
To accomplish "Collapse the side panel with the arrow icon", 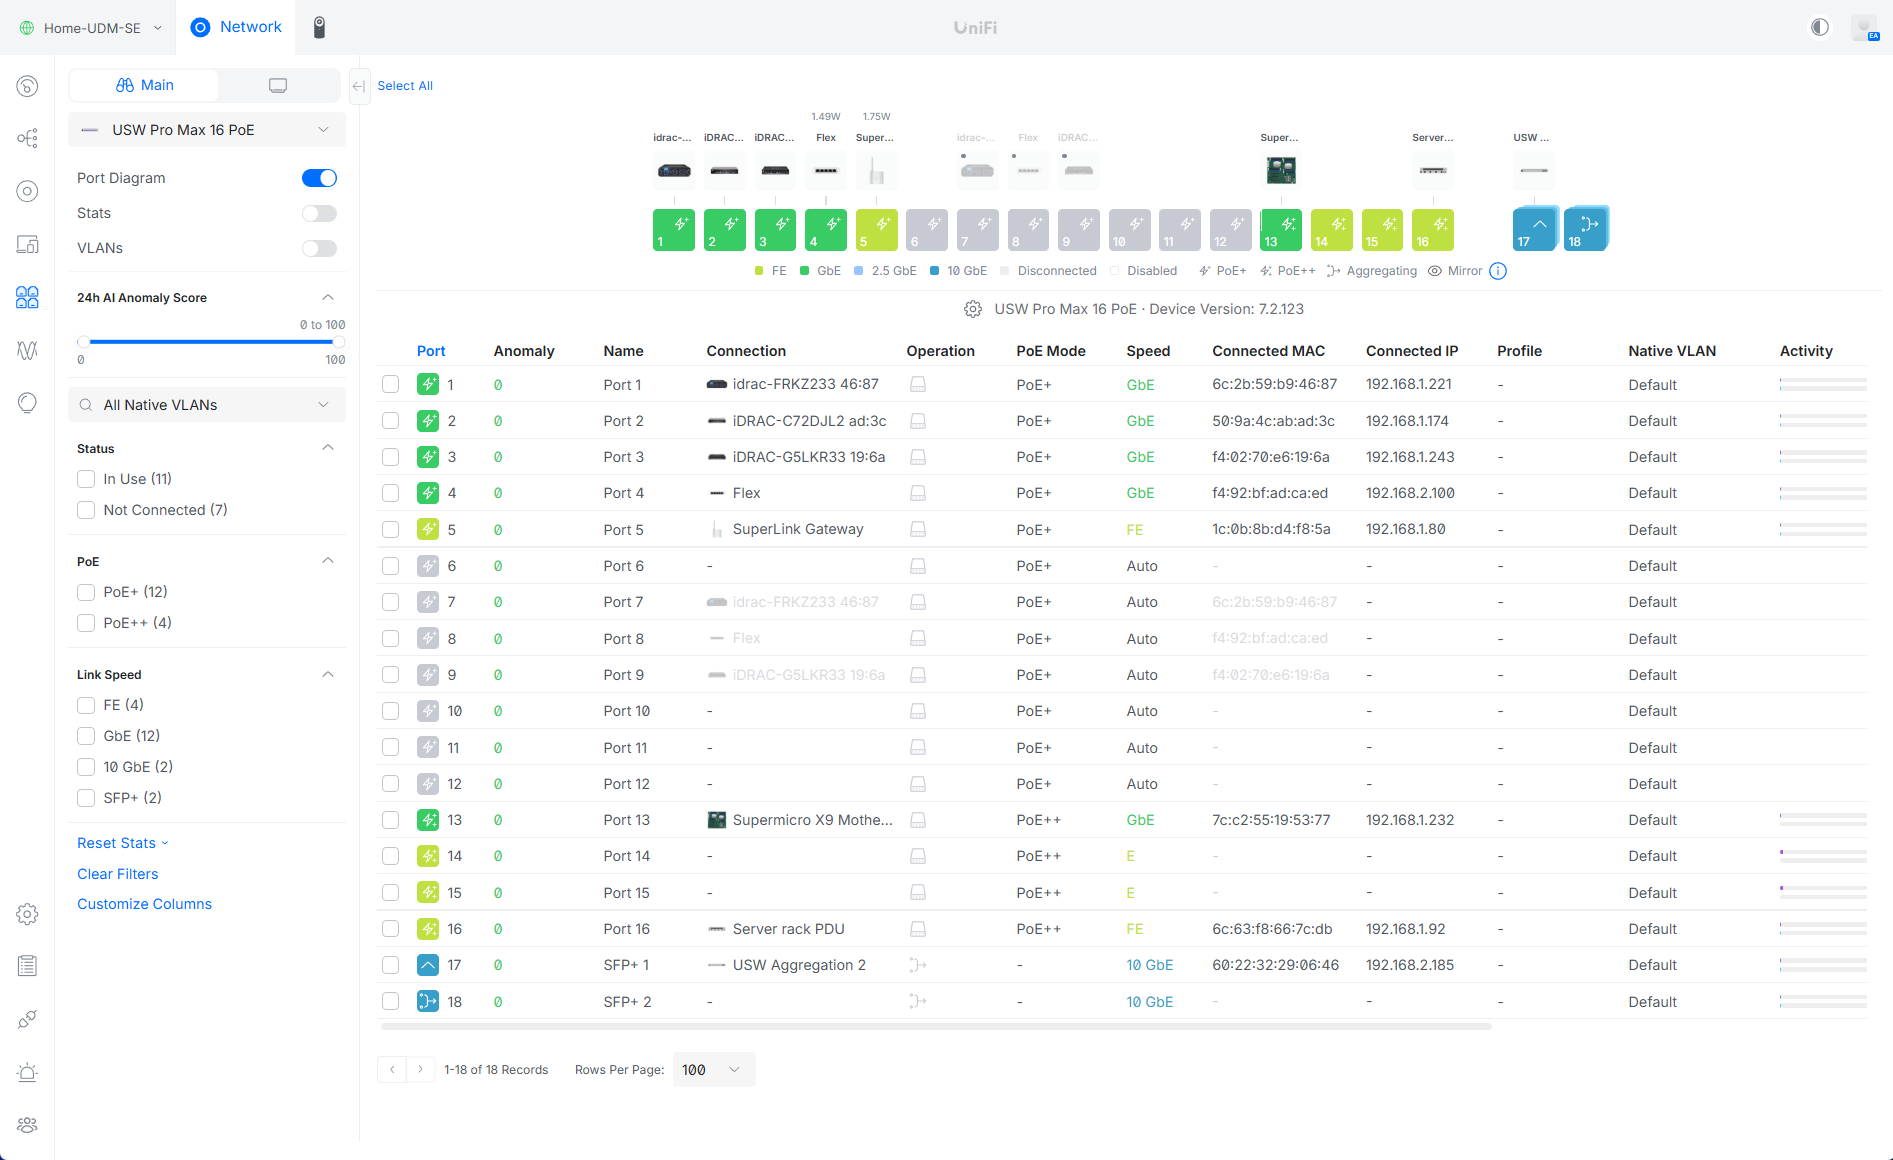I will tap(358, 86).
